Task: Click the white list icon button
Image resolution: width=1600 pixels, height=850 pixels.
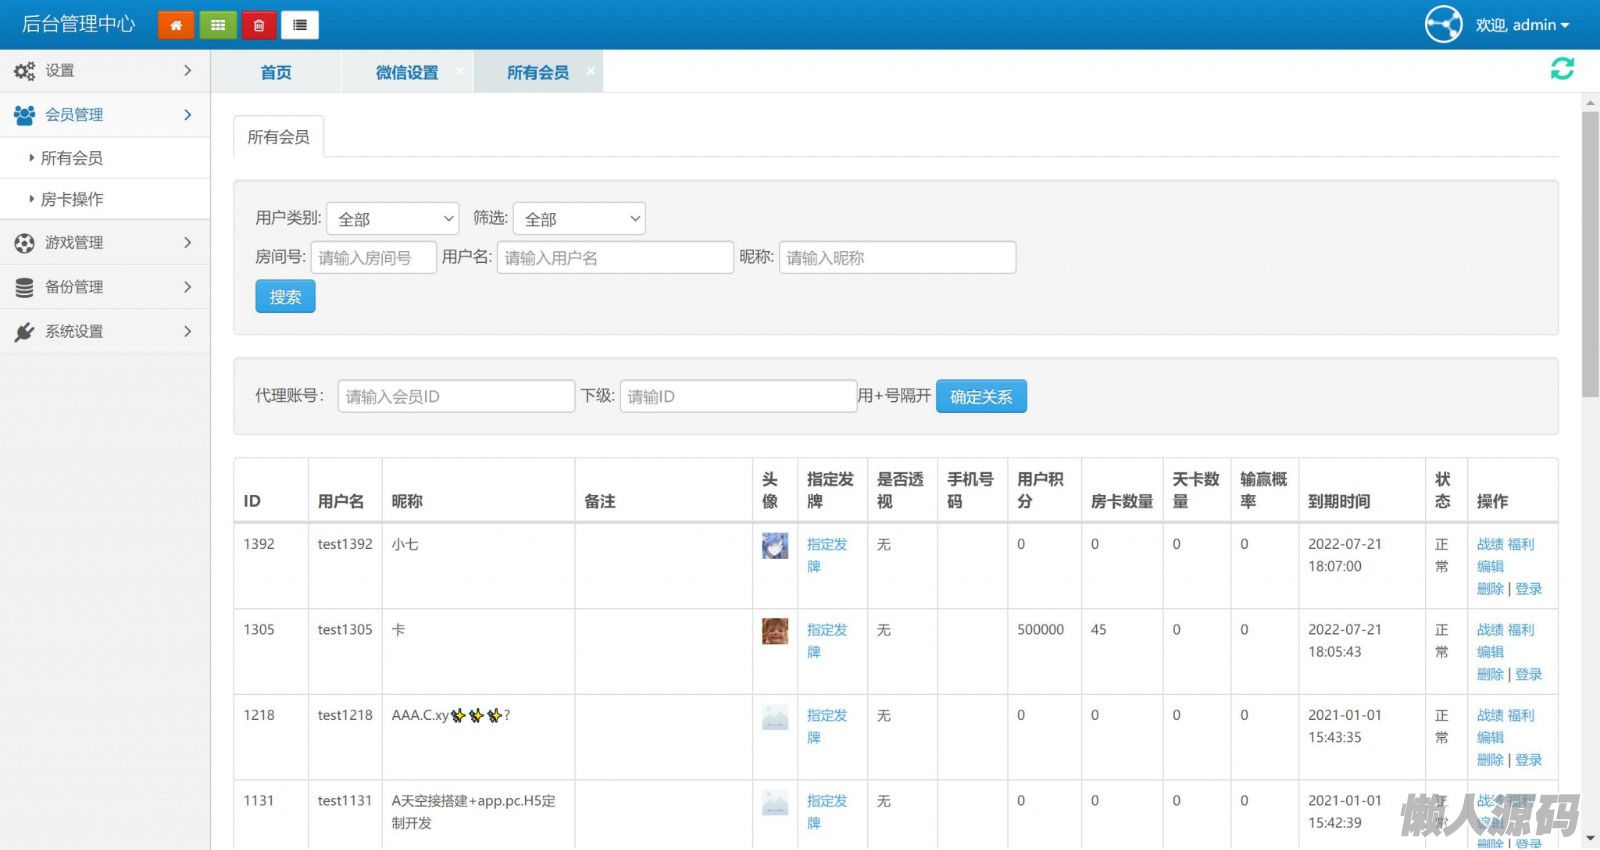Action: coord(300,25)
